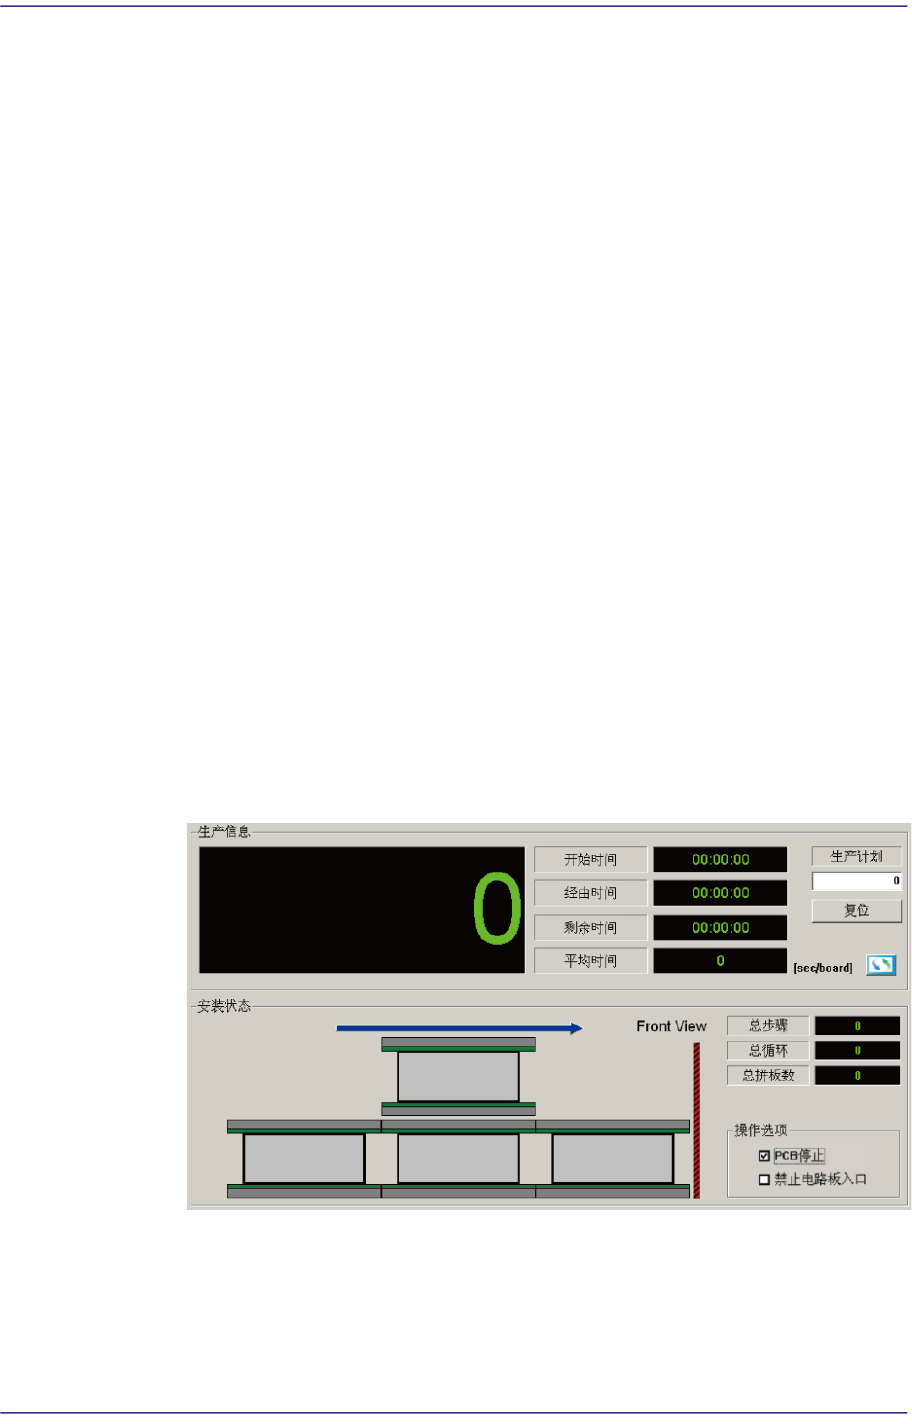912x1424 pixels.
Task: Click the 开始时间 label
Action: [590, 859]
